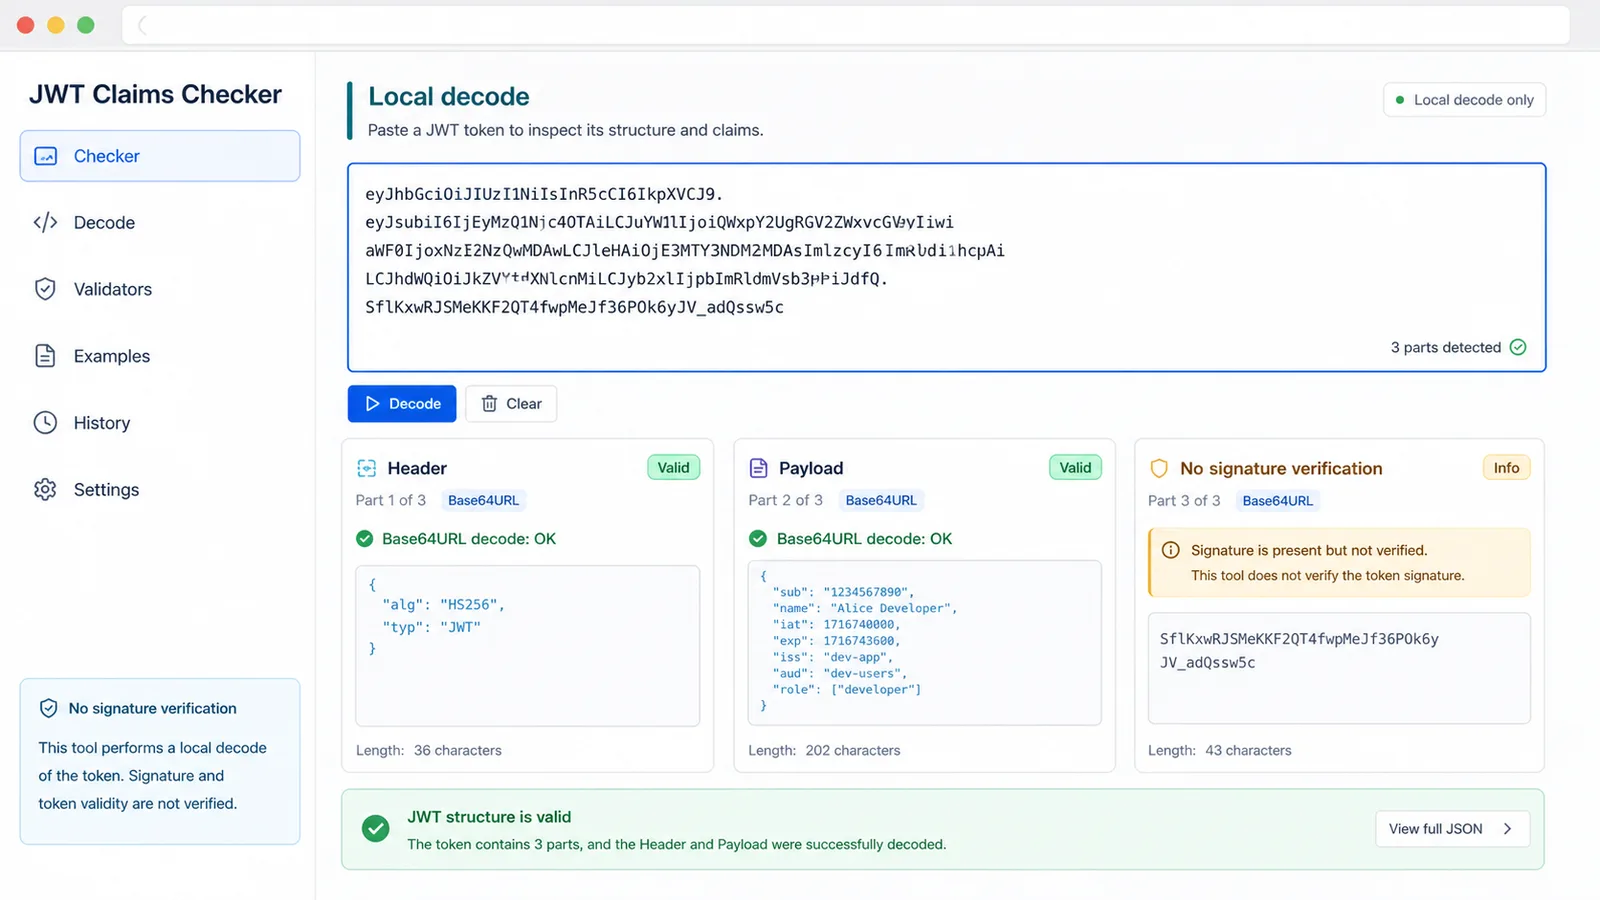Open the Checker page in sidebar
This screenshot has width=1600, height=900.
coord(160,156)
